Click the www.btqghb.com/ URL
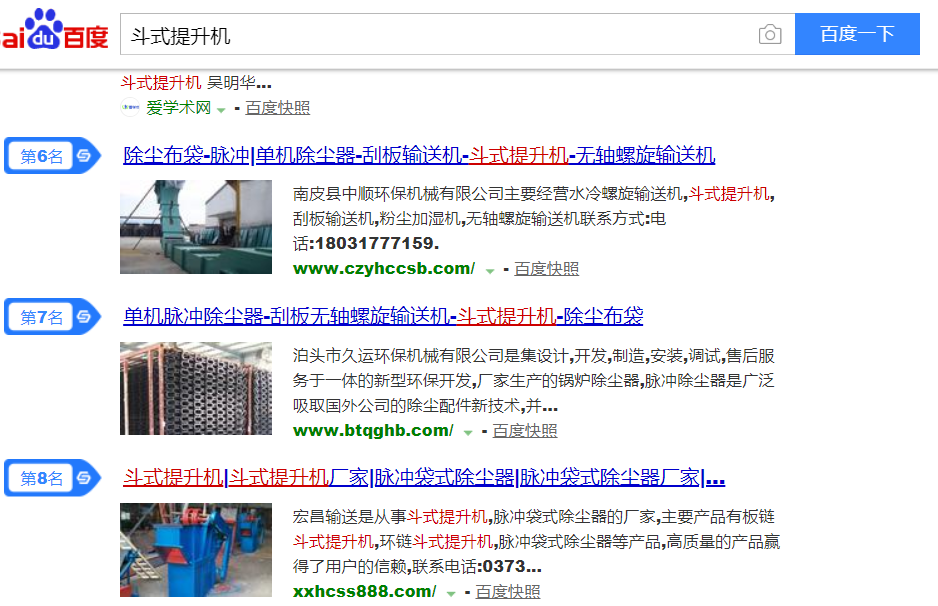This screenshot has height=606, width=938. [373, 430]
